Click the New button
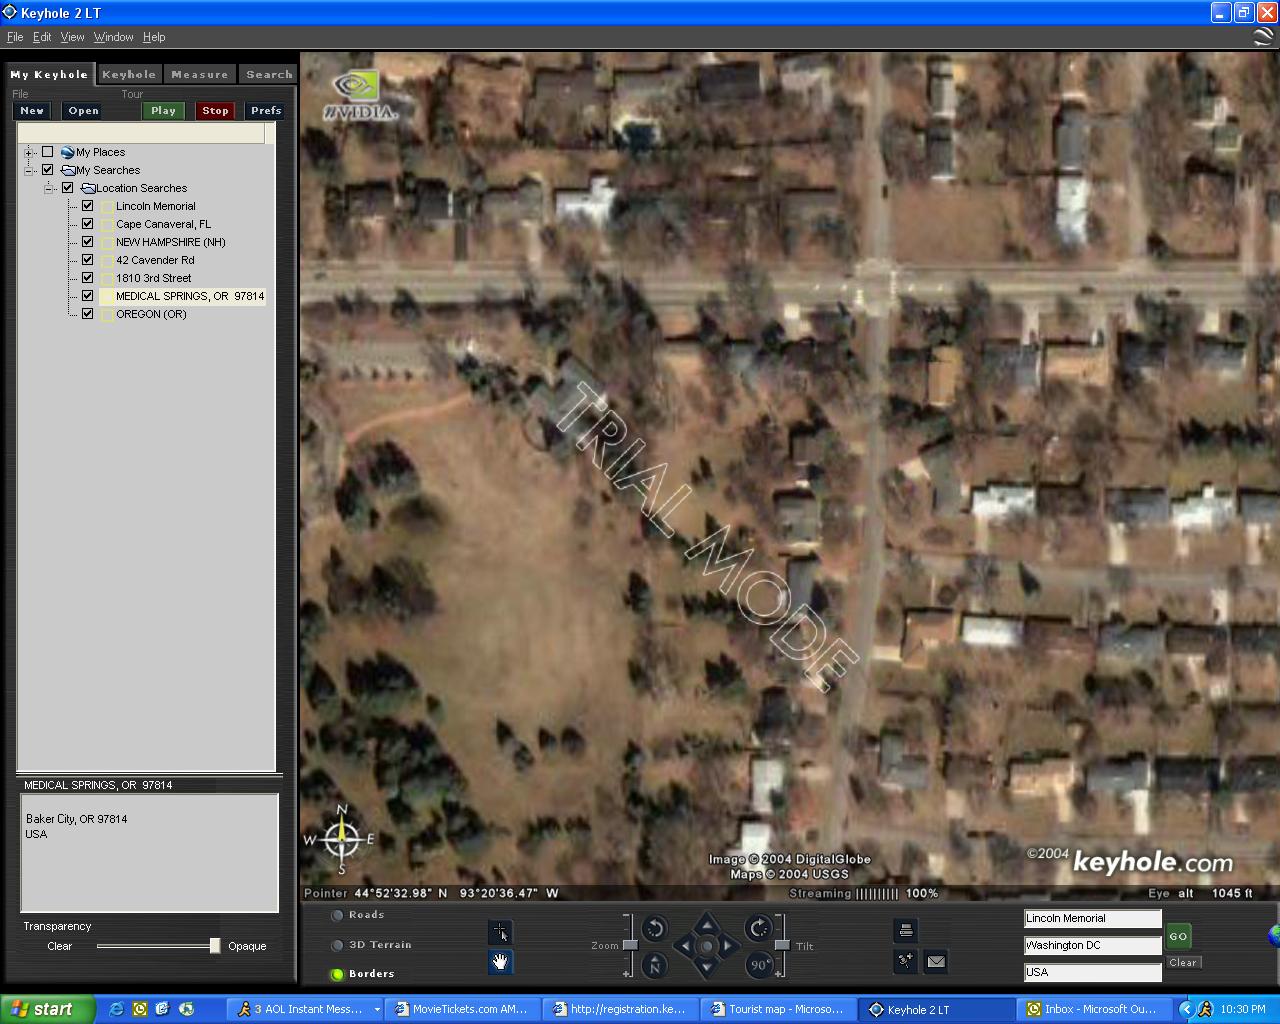 point(32,111)
